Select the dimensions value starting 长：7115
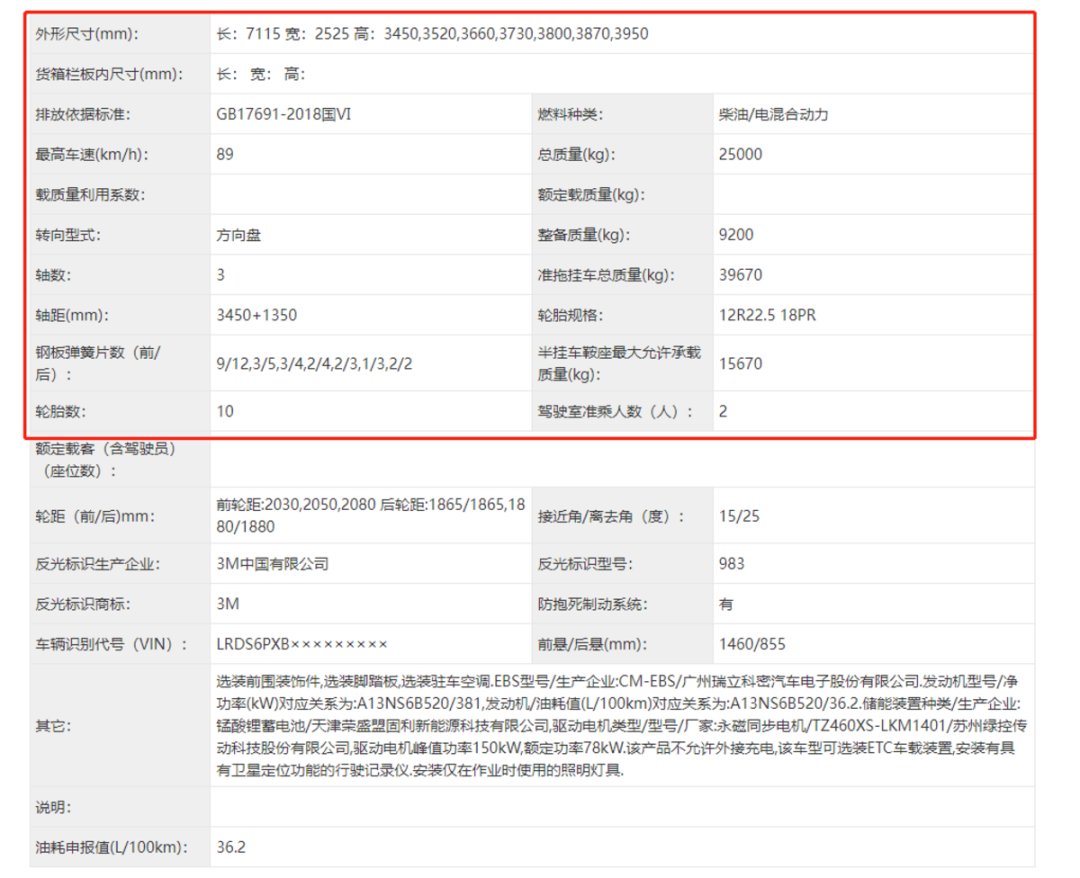 tap(432, 34)
